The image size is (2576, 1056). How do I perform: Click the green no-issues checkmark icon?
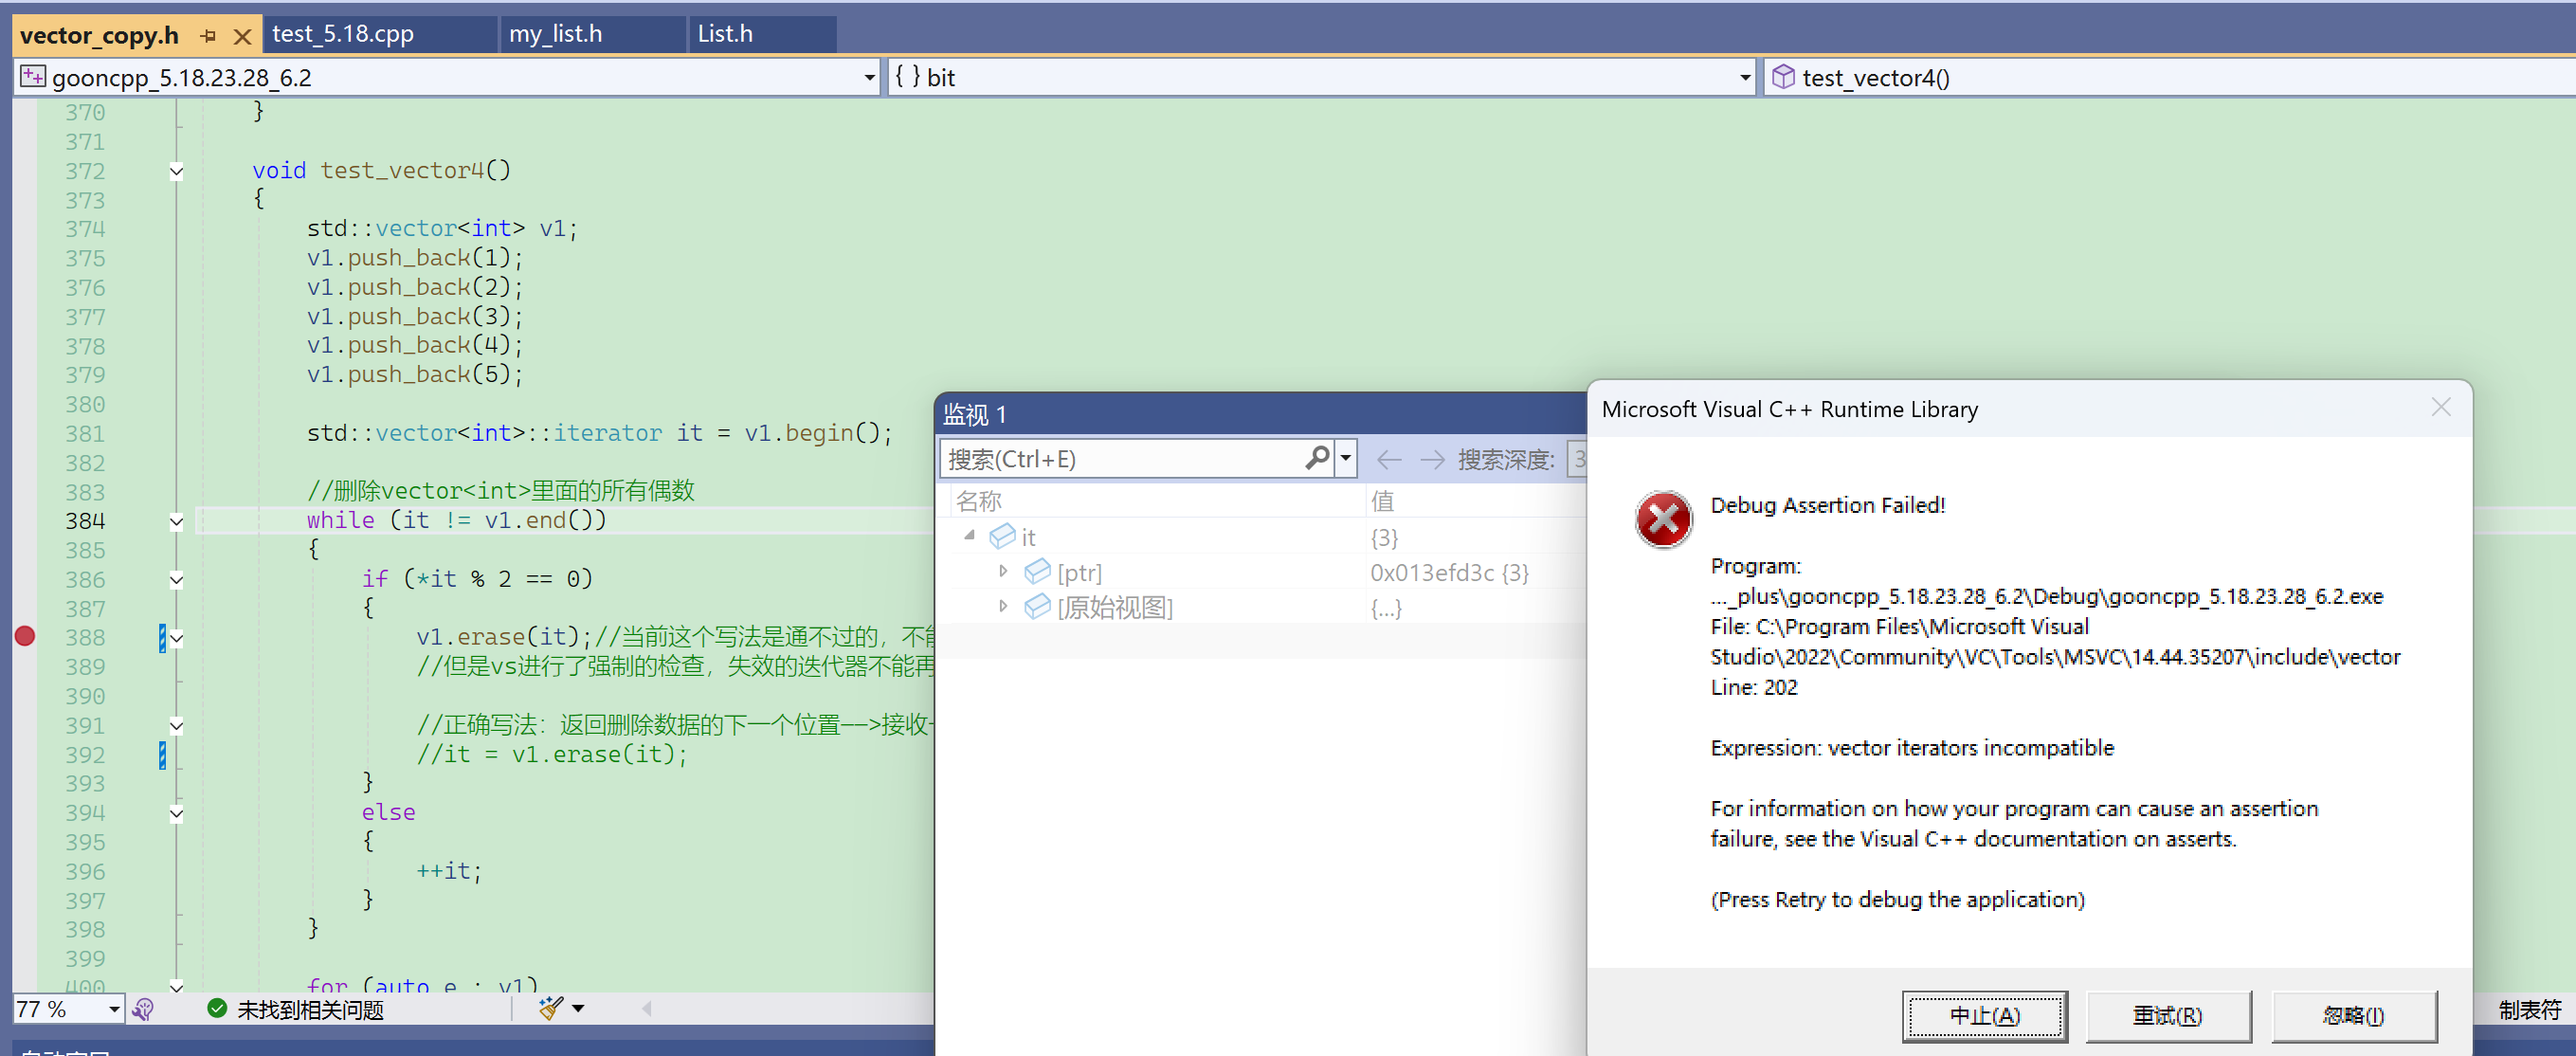[x=217, y=1008]
